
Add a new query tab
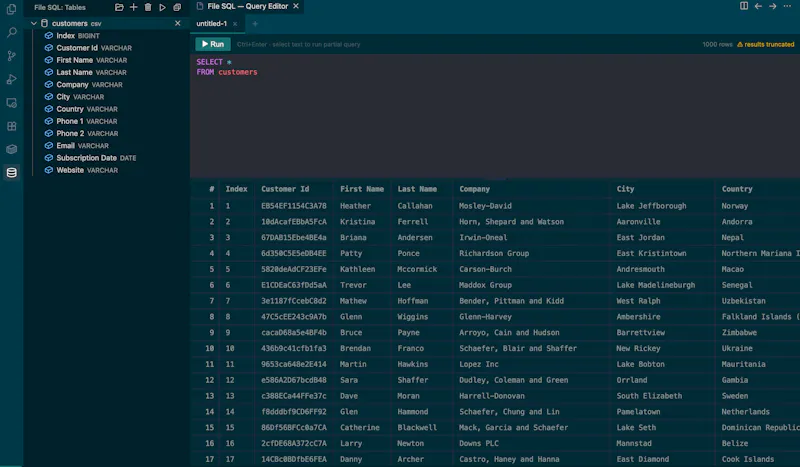tap(255, 23)
